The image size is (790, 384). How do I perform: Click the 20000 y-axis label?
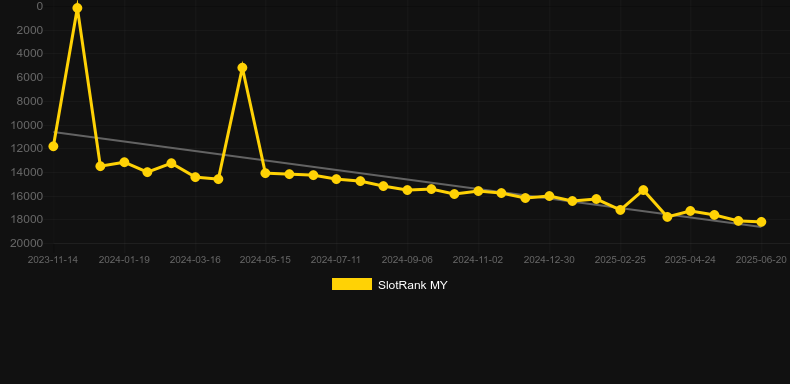click(27, 243)
